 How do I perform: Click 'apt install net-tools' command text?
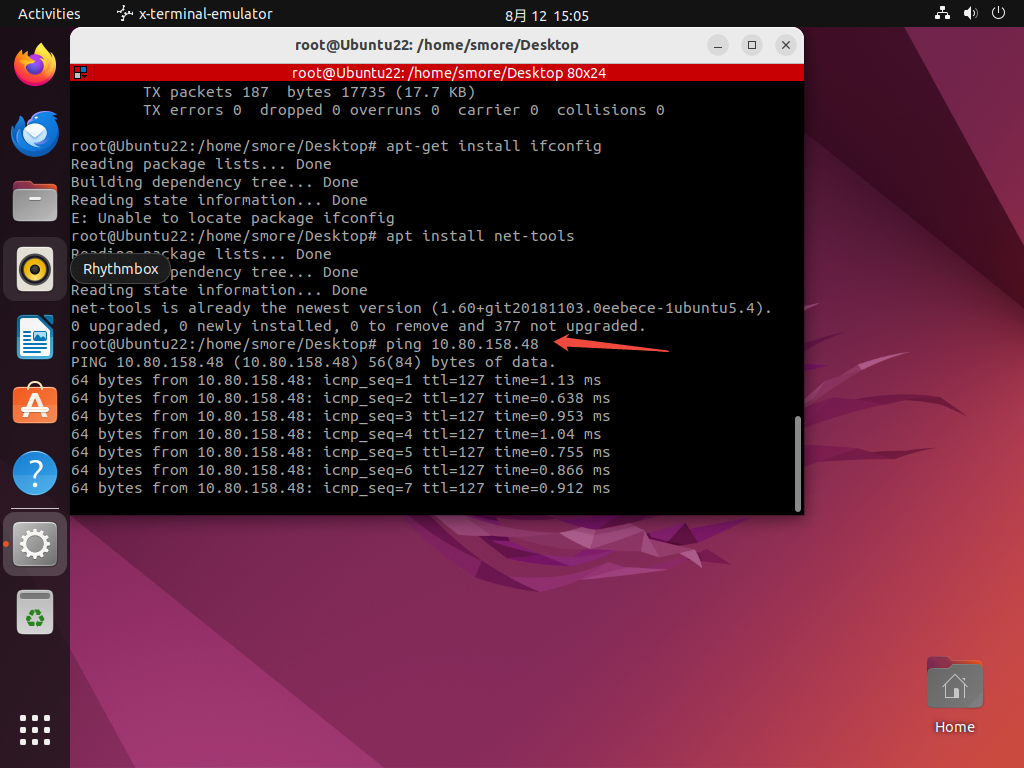coord(480,236)
